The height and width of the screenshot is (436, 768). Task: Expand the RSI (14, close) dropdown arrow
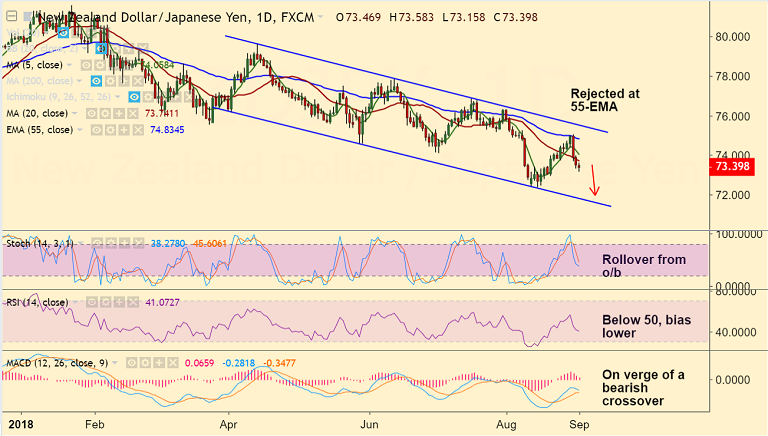pyautogui.click(x=75, y=302)
